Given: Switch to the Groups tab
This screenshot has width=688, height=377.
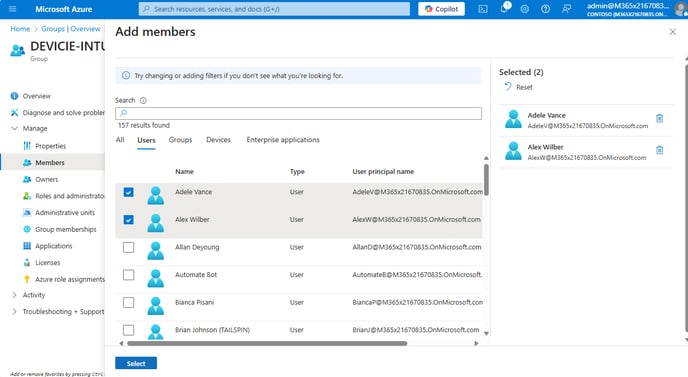Looking at the screenshot, I should [180, 140].
